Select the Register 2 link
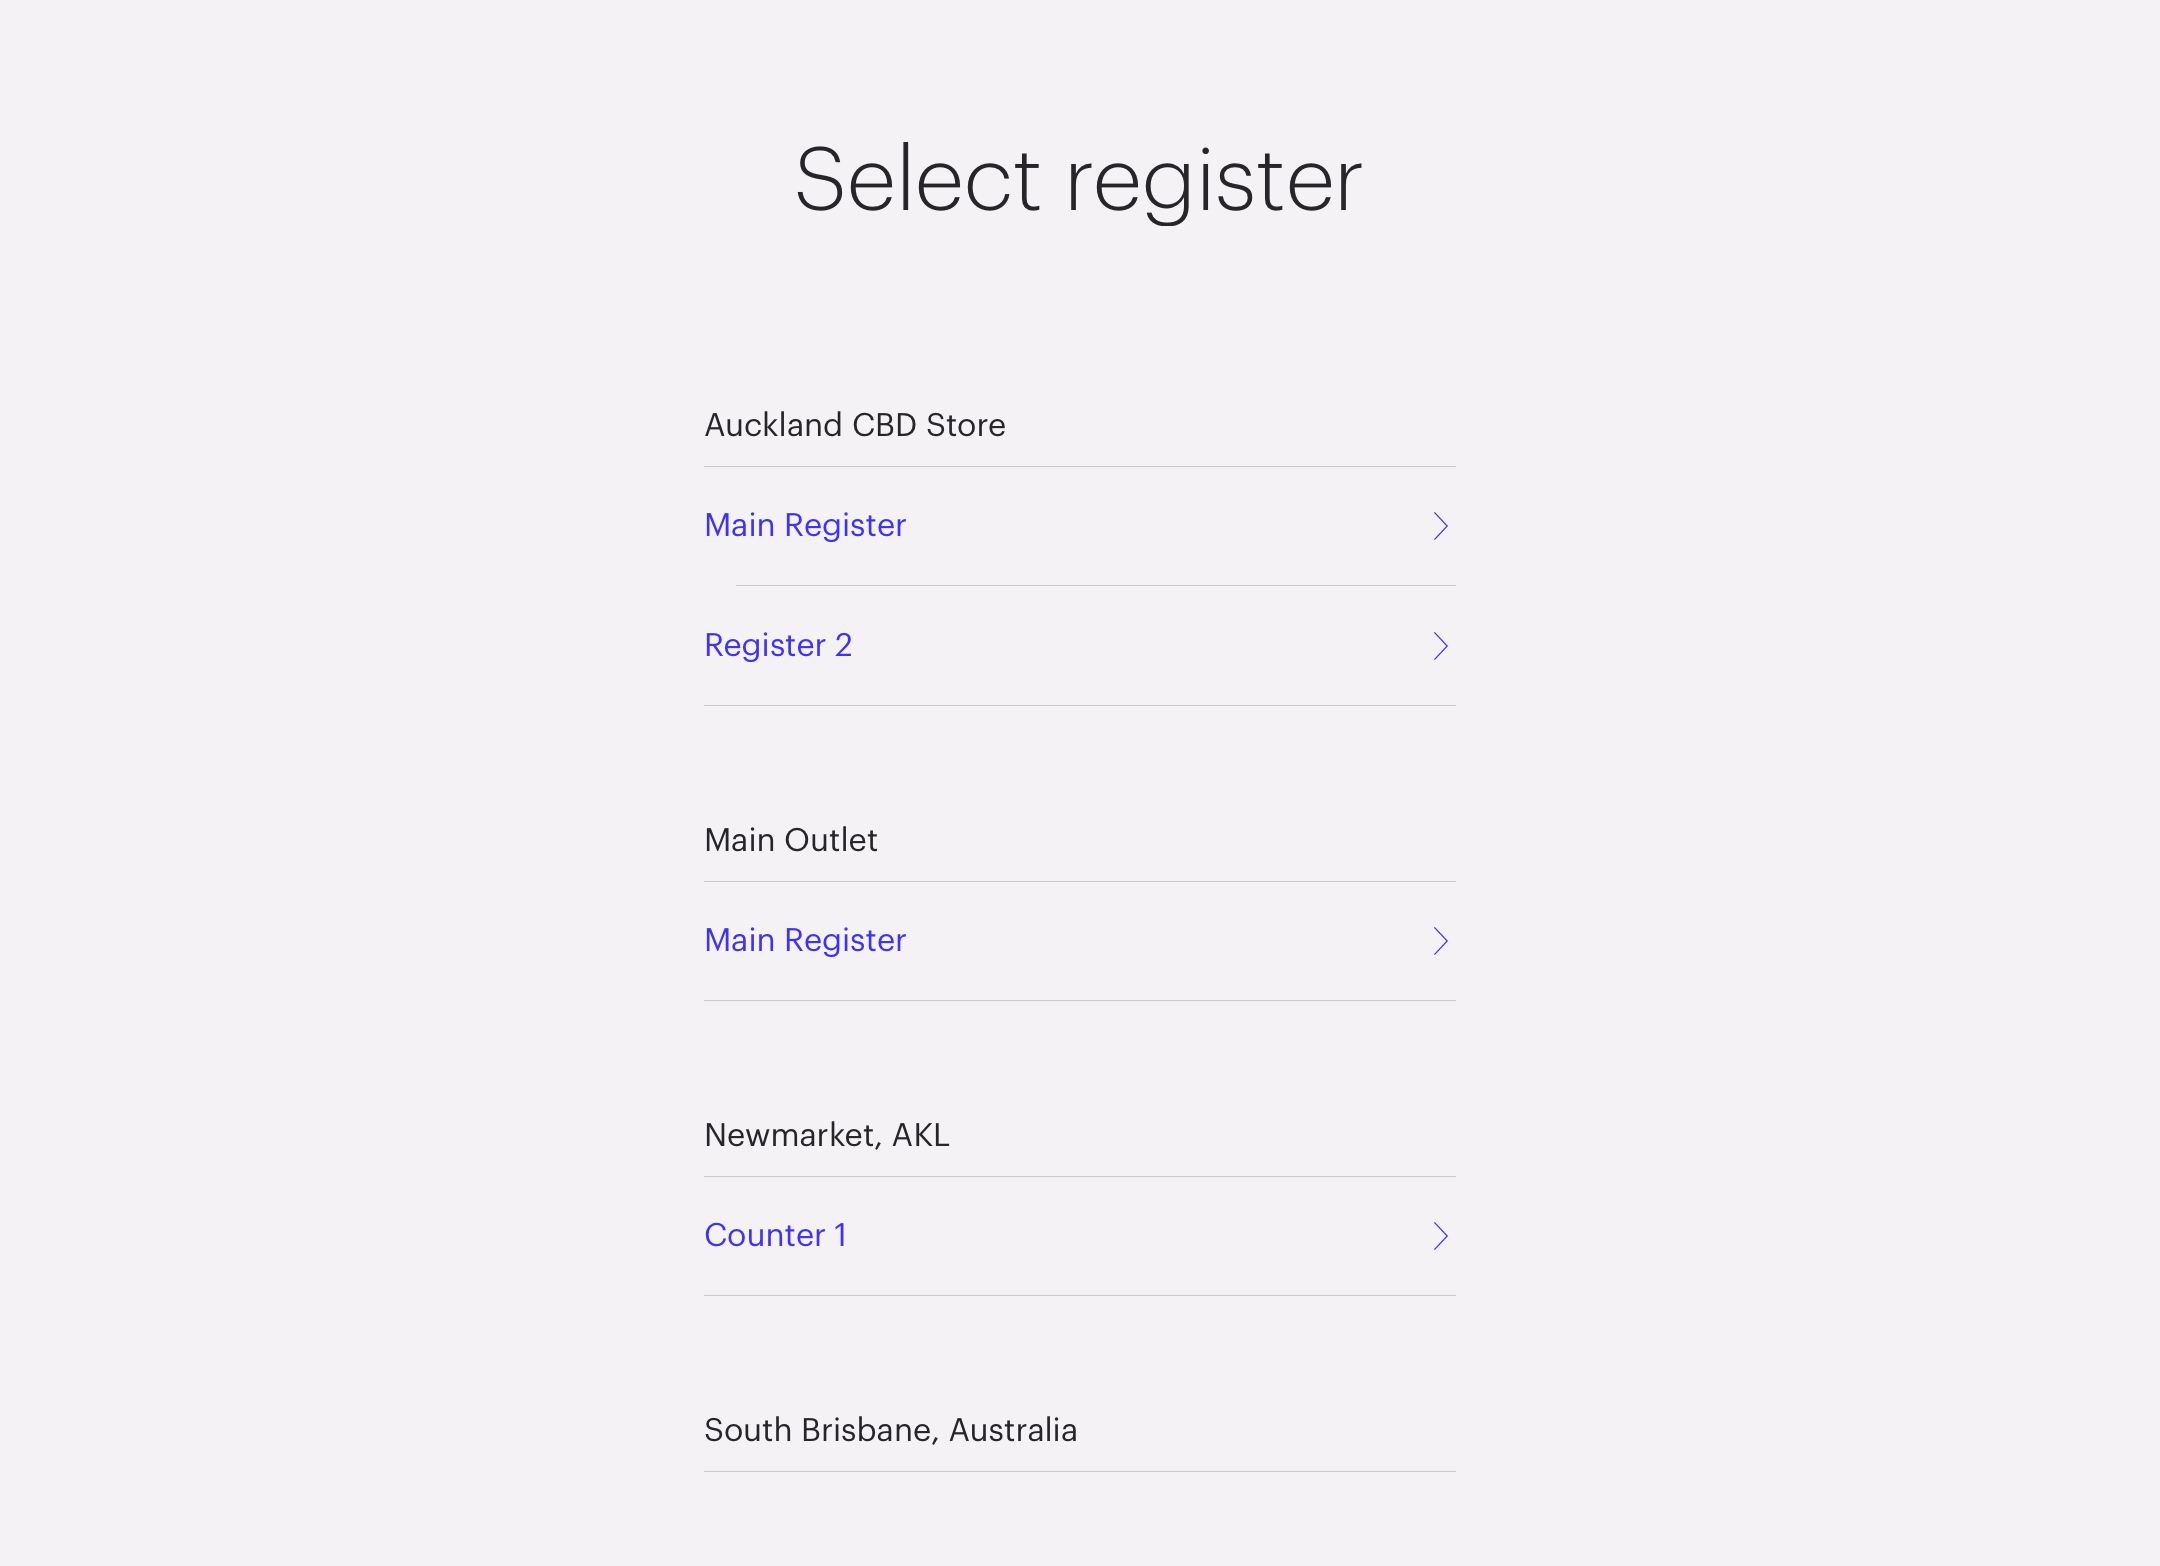Viewport: 2160px width, 1566px height. pyautogui.click(x=778, y=645)
